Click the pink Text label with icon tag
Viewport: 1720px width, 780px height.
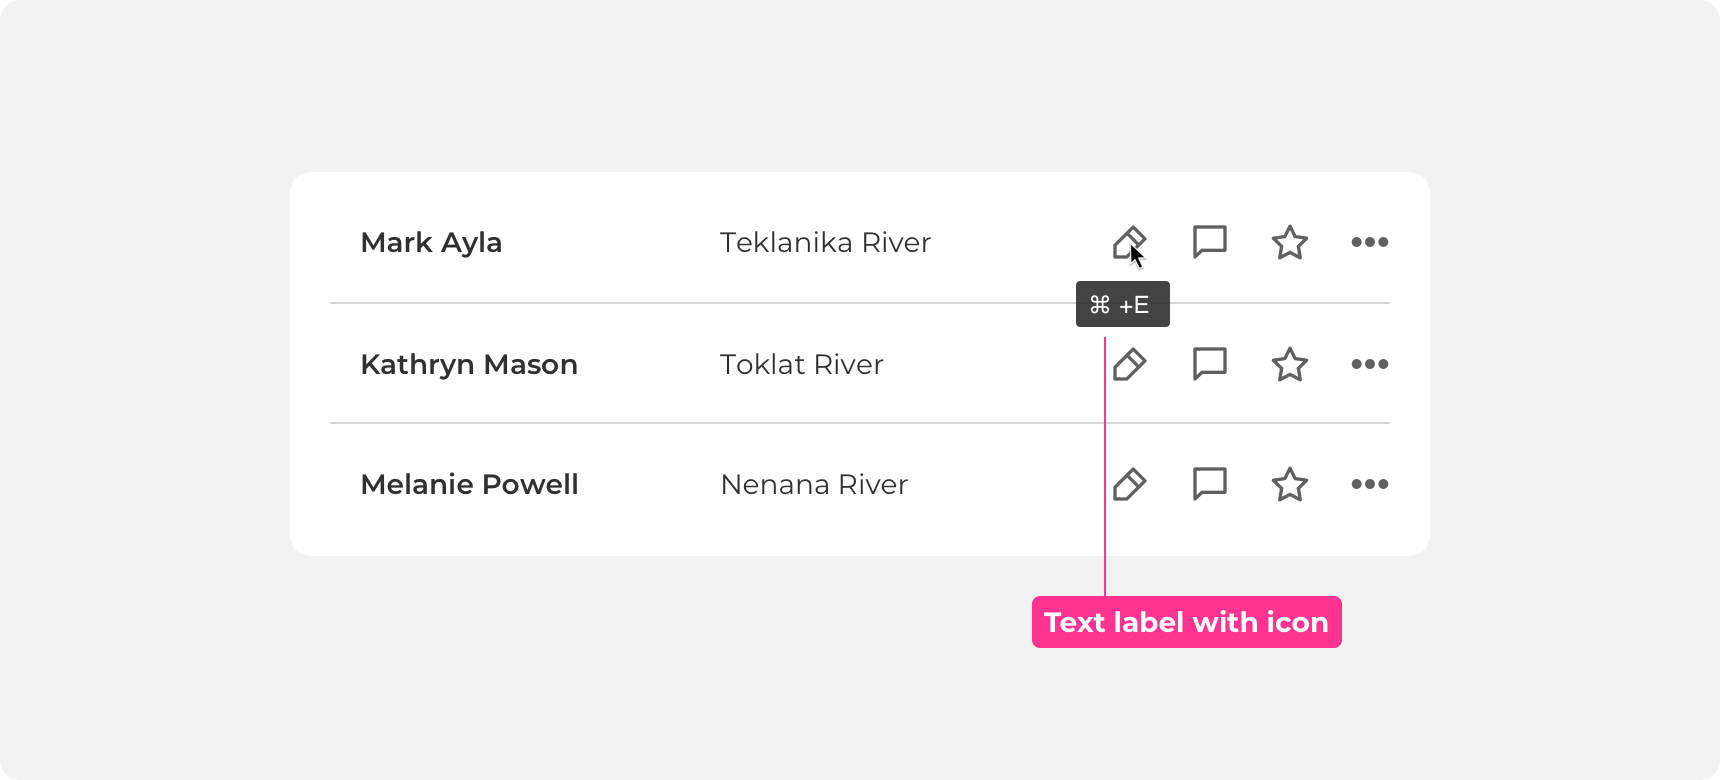coord(1187,622)
